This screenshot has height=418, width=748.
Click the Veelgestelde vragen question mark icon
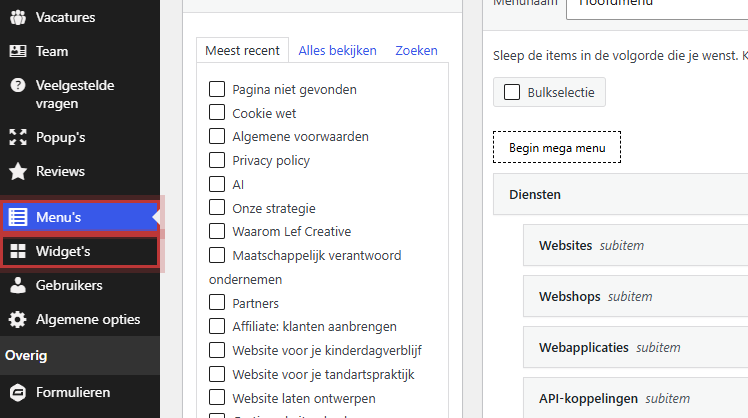(x=18, y=85)
